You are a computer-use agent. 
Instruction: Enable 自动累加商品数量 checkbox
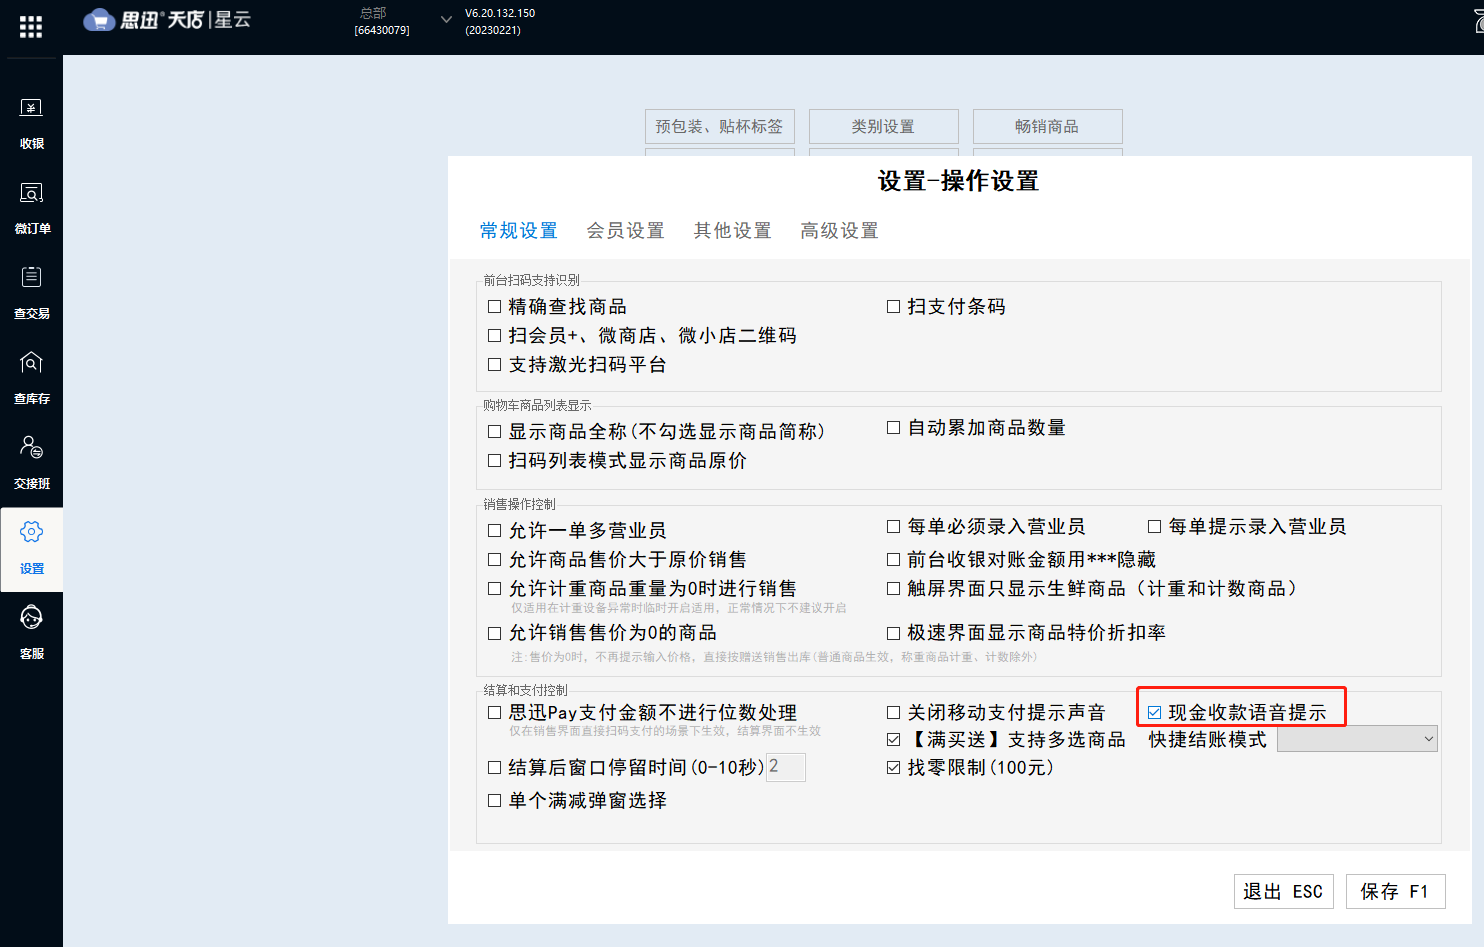[893, 428]
